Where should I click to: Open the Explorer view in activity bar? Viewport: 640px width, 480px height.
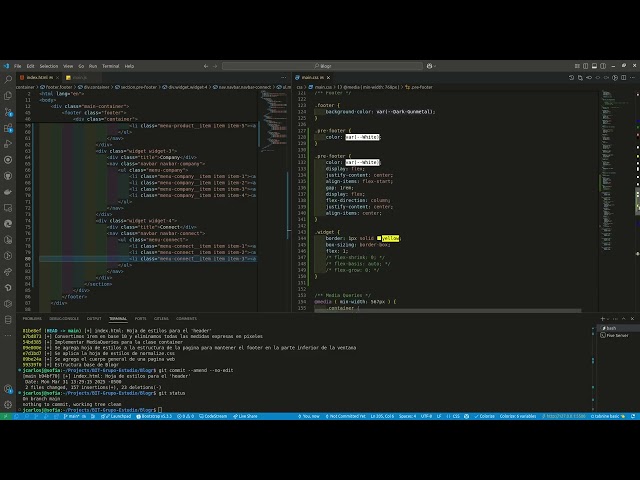[x=8, y=96]
